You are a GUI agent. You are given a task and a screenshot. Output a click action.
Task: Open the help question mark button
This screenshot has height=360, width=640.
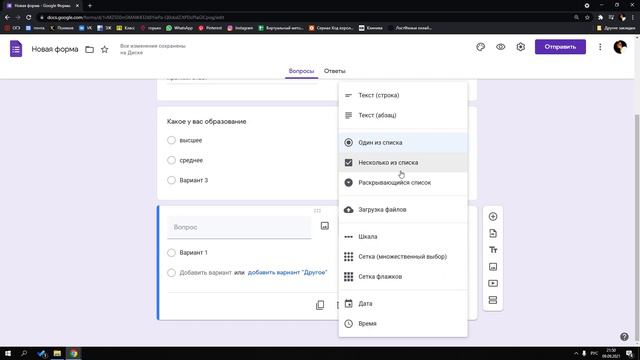click(624, 337)
